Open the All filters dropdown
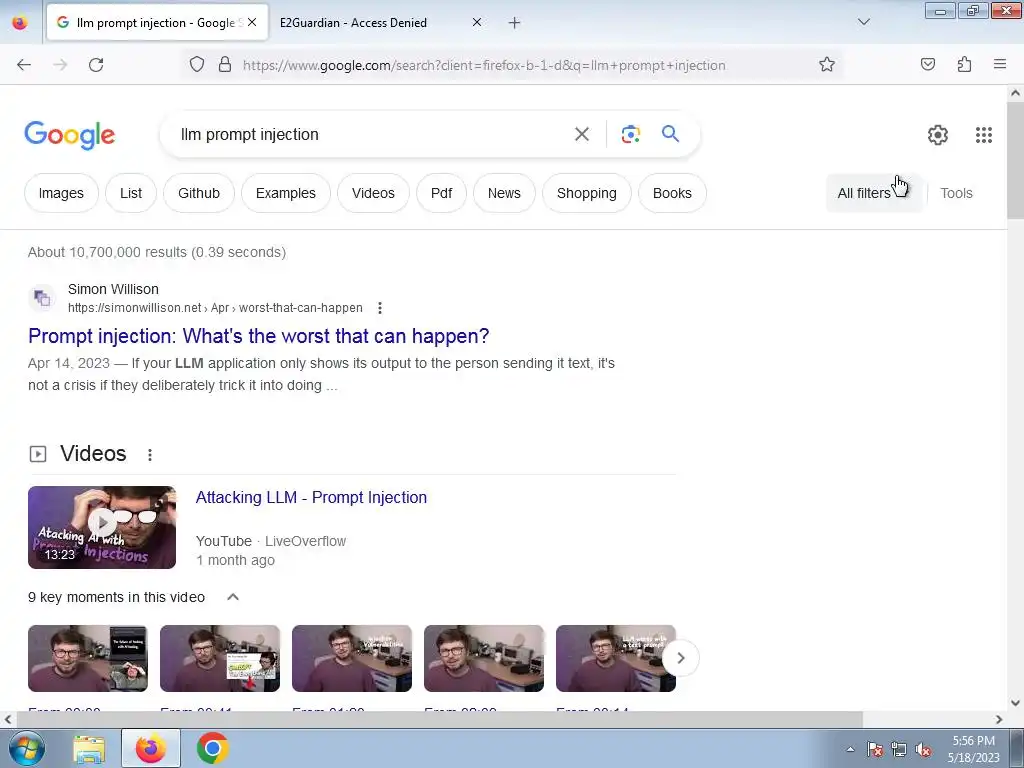 click(874, 193)
